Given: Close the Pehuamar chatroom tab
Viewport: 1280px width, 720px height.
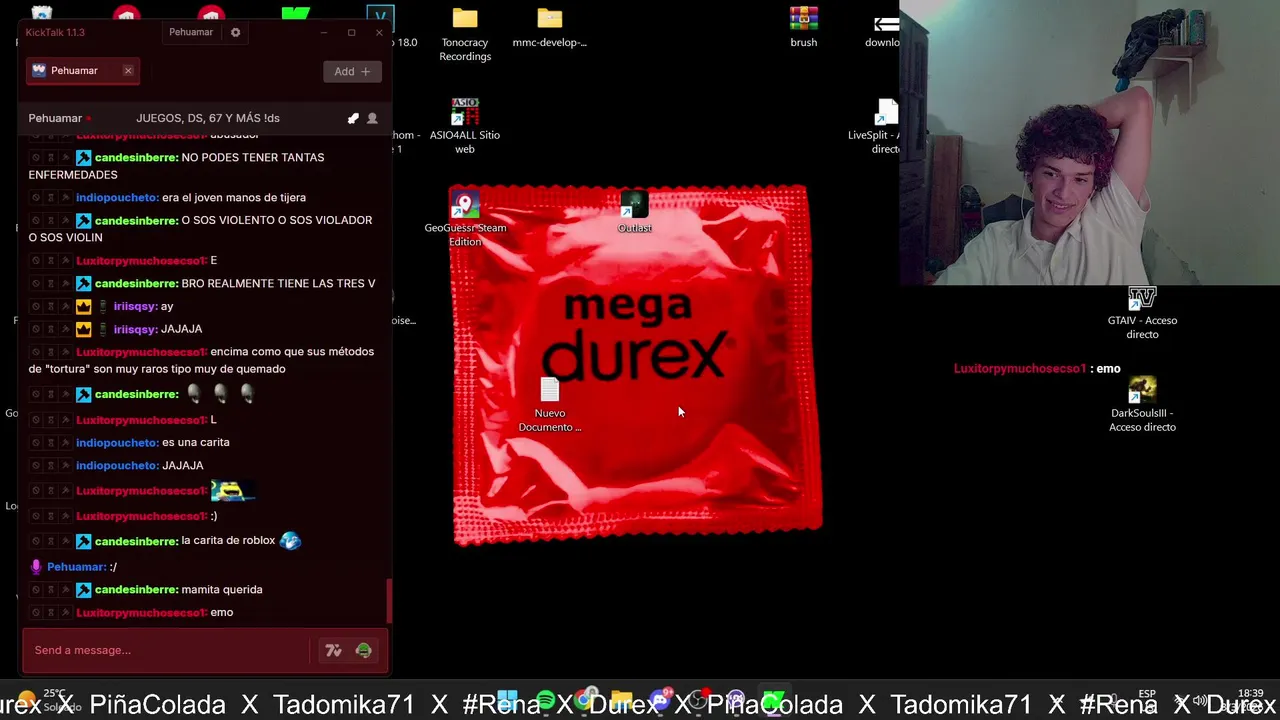Looking at the screenshot, I should [128, 71].
